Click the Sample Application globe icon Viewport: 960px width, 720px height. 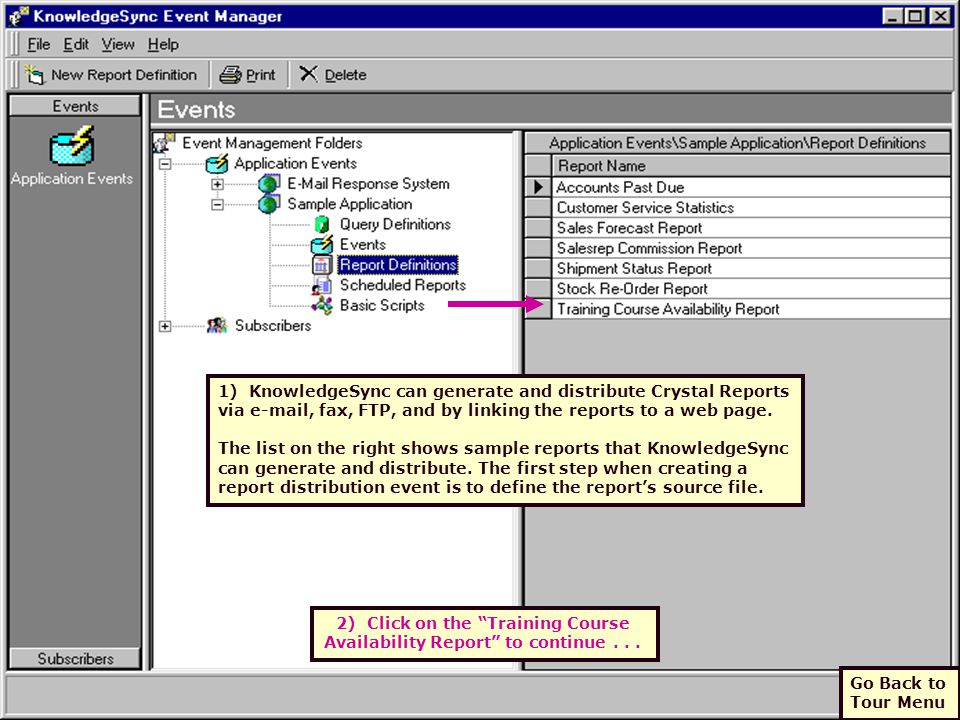pyautogui.click(x=269, y=204)
